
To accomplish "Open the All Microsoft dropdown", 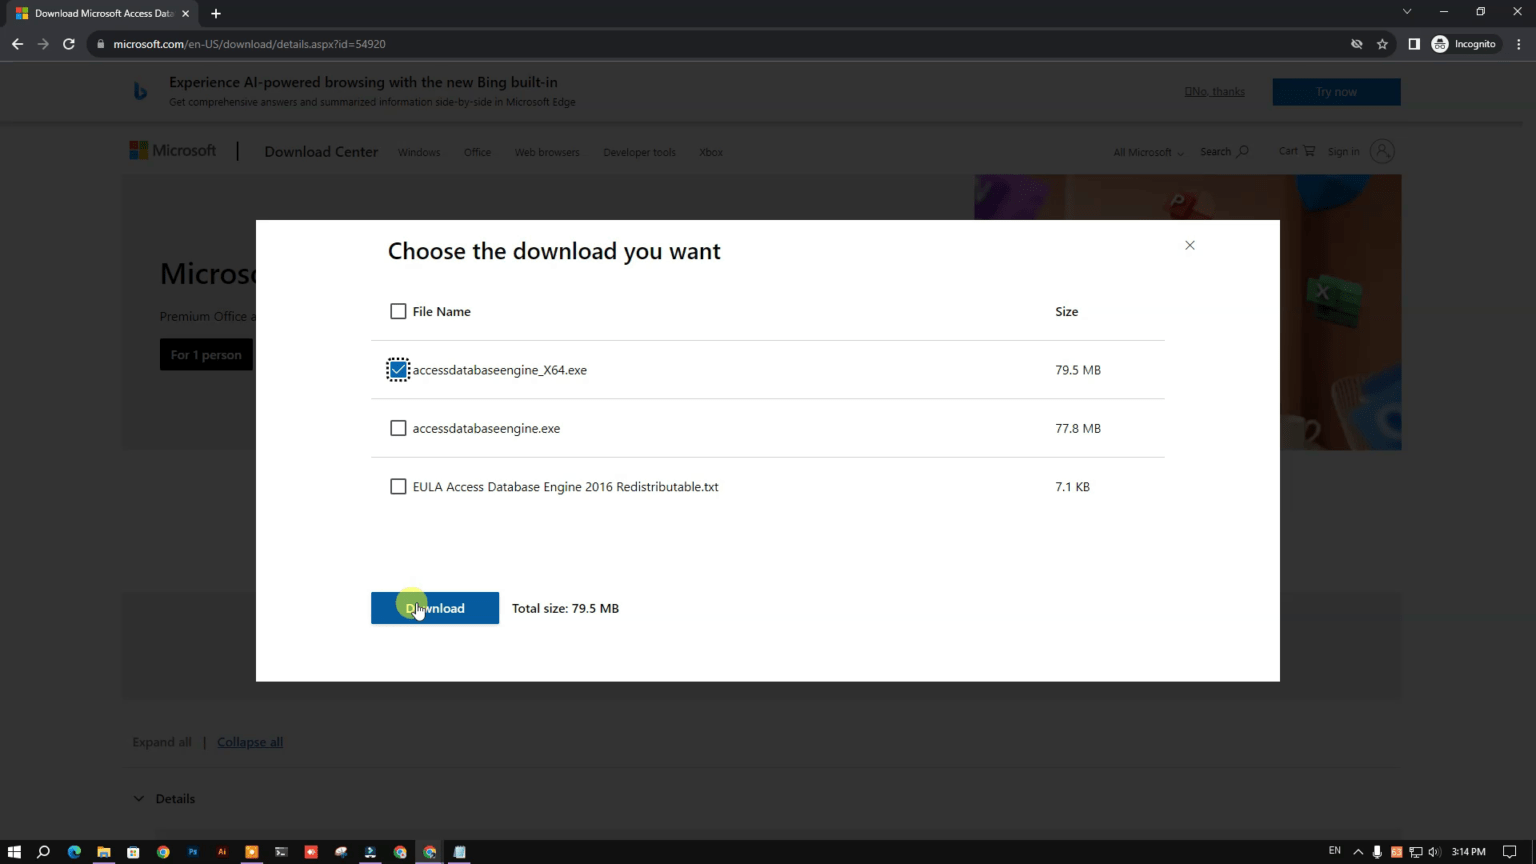I will click(1146, 152).
